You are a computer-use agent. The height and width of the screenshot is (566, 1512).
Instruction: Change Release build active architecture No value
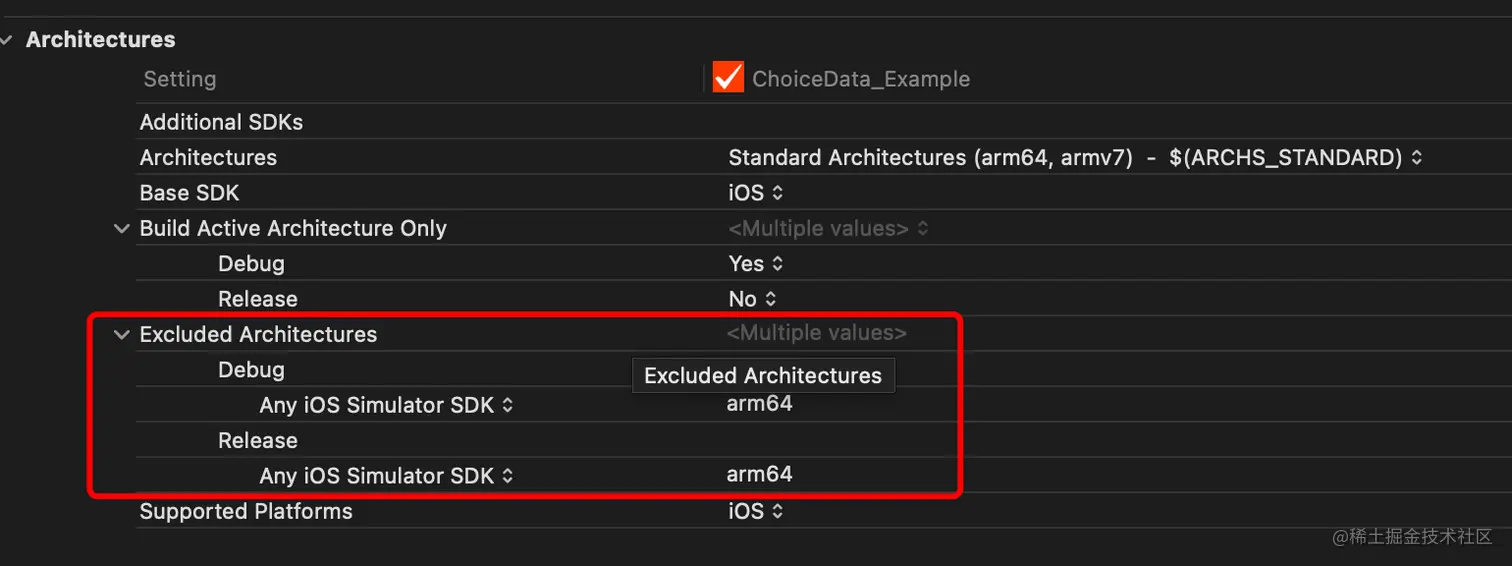[752, 299]
